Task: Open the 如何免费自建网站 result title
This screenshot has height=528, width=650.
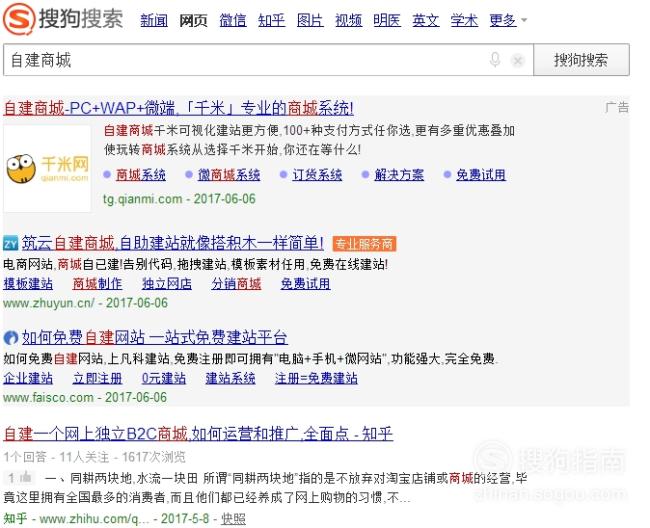Action: [155, 337]
